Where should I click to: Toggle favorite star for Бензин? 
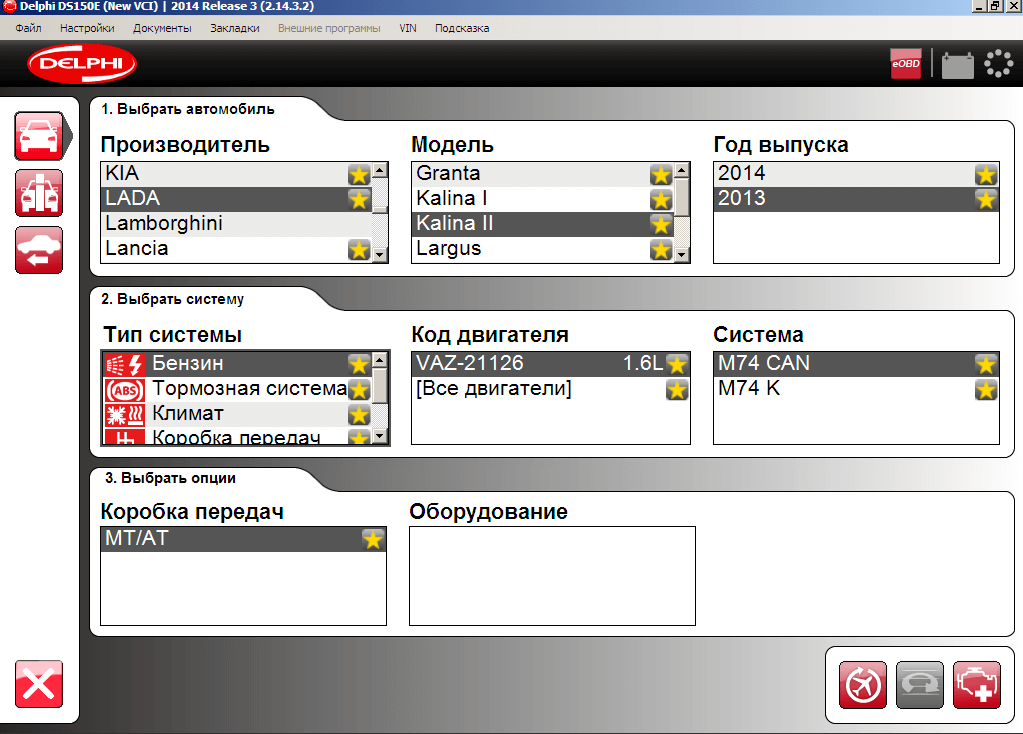point(359,364)
